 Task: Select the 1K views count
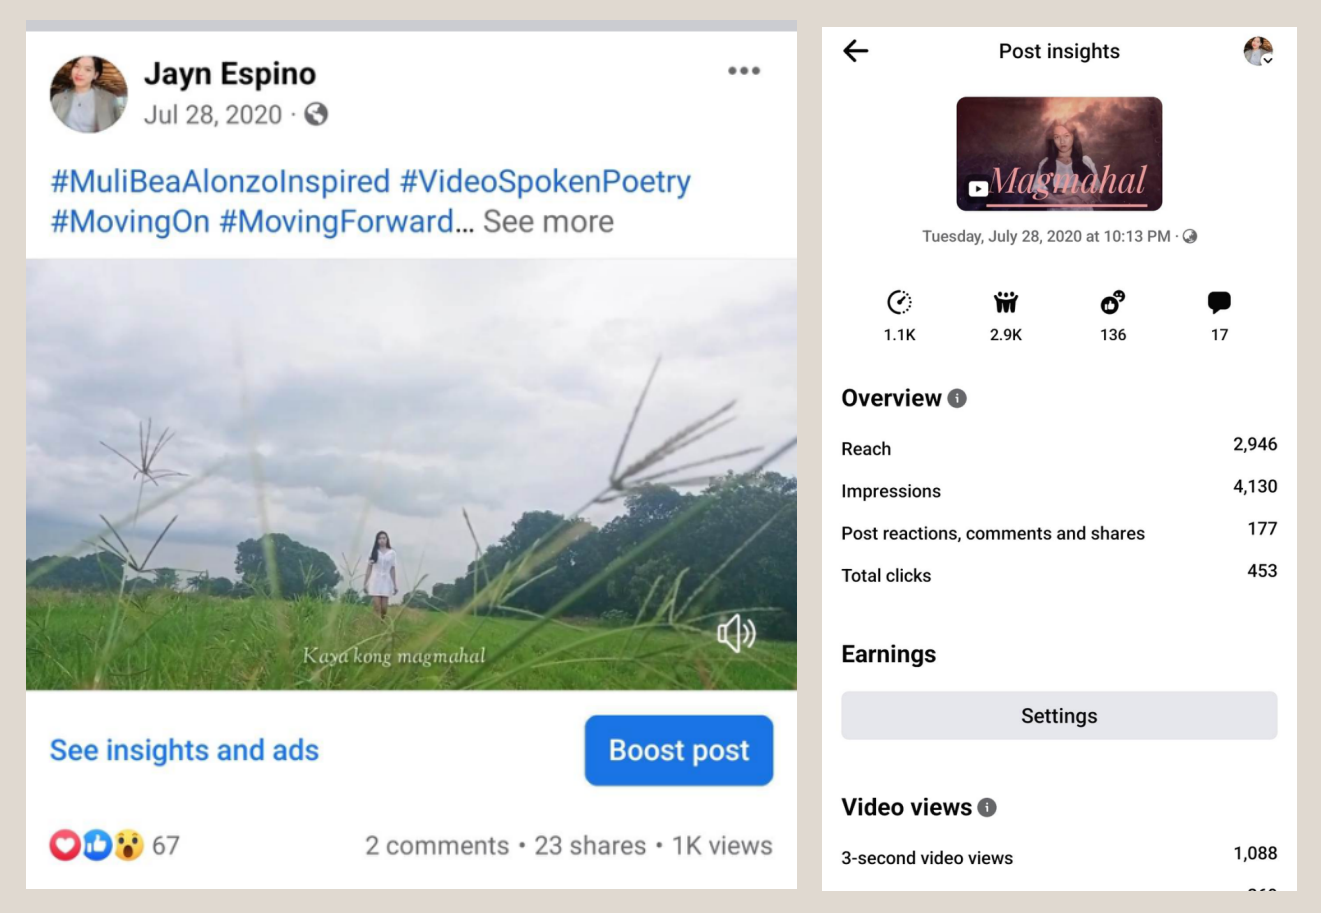tap(722, 846)
